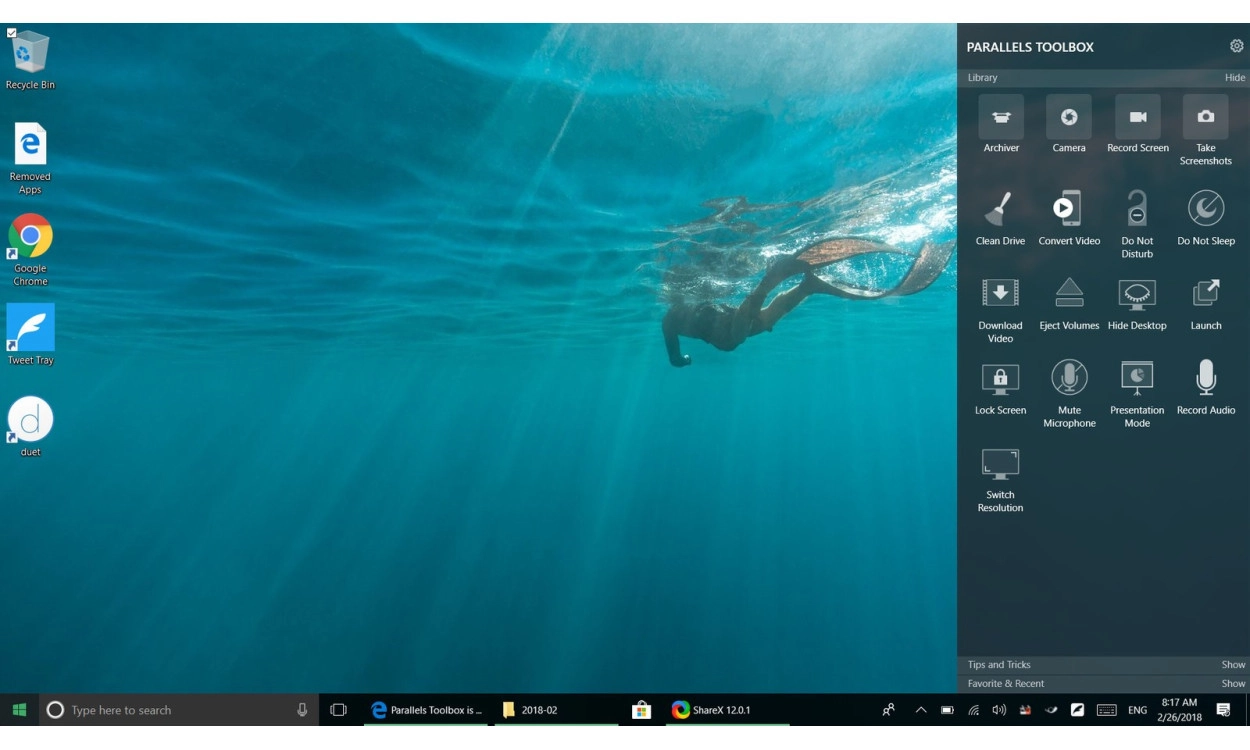Screen dimensions: 1250x750
Task: Switch to ShareX 12.0.1 taskbar item
Action: tap(720, 710)
